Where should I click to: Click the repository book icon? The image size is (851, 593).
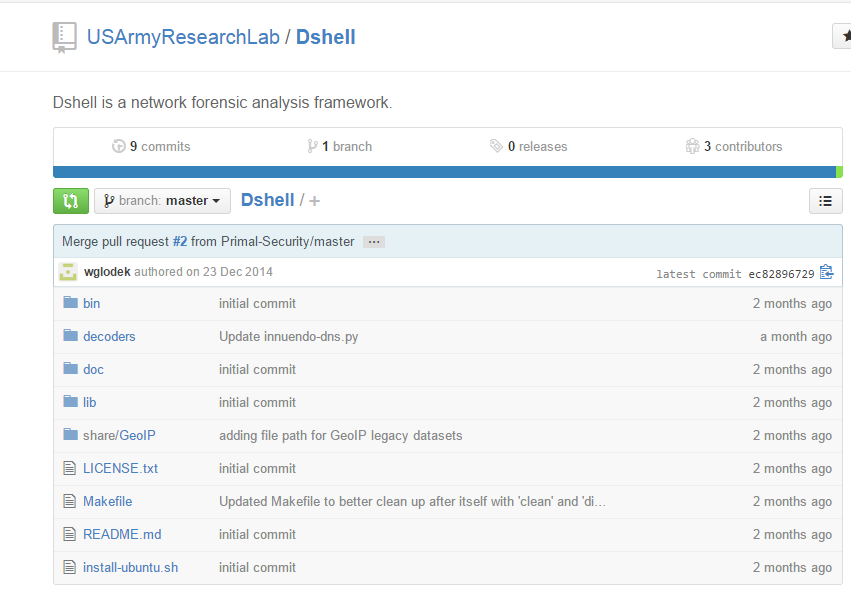tap(64, 37)
